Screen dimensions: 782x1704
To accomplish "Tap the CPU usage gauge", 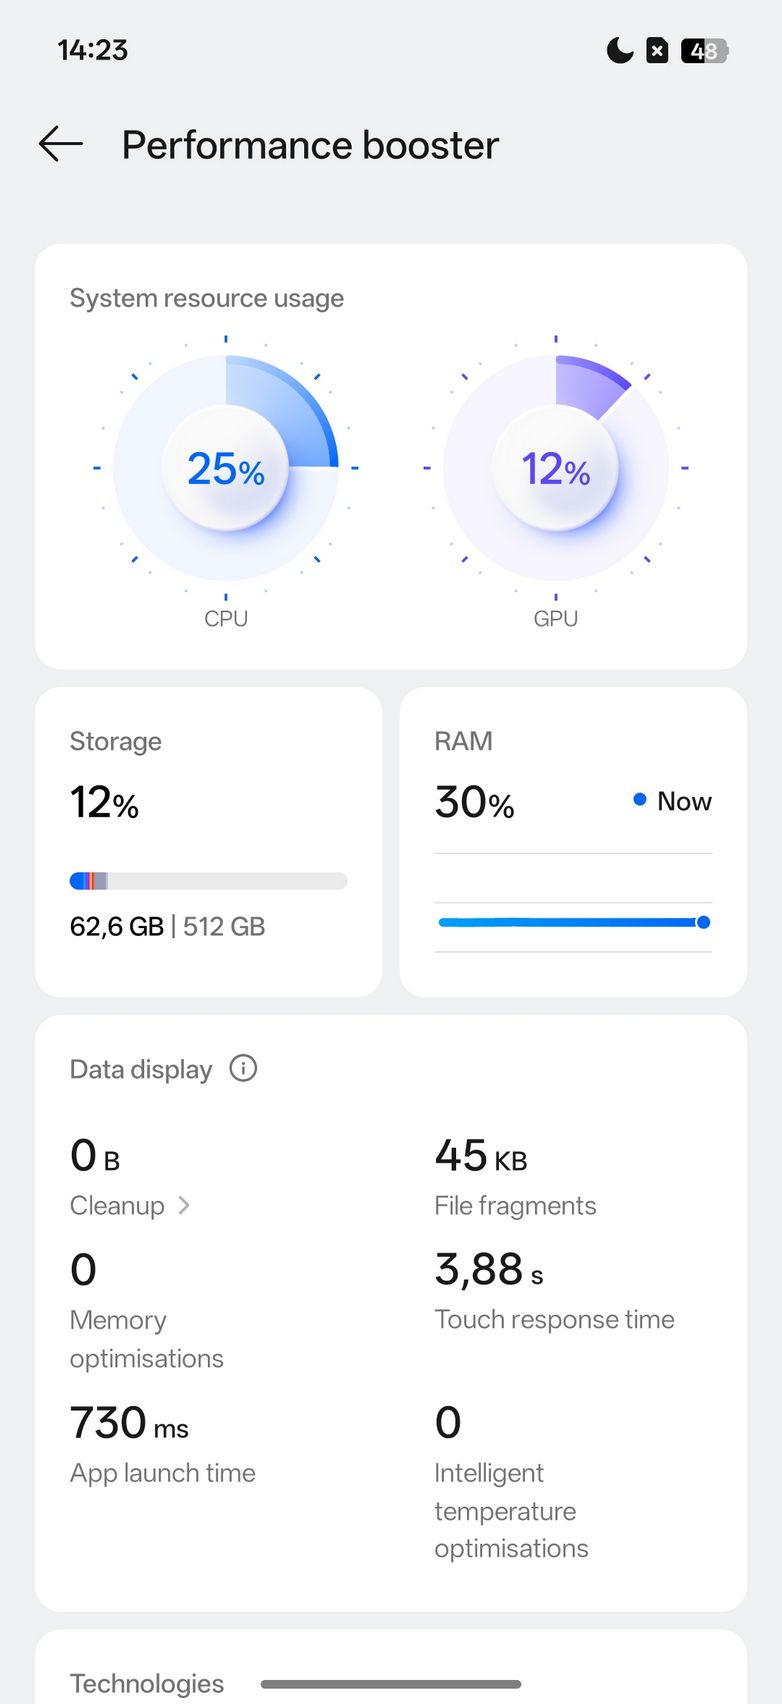I will 226,468.
